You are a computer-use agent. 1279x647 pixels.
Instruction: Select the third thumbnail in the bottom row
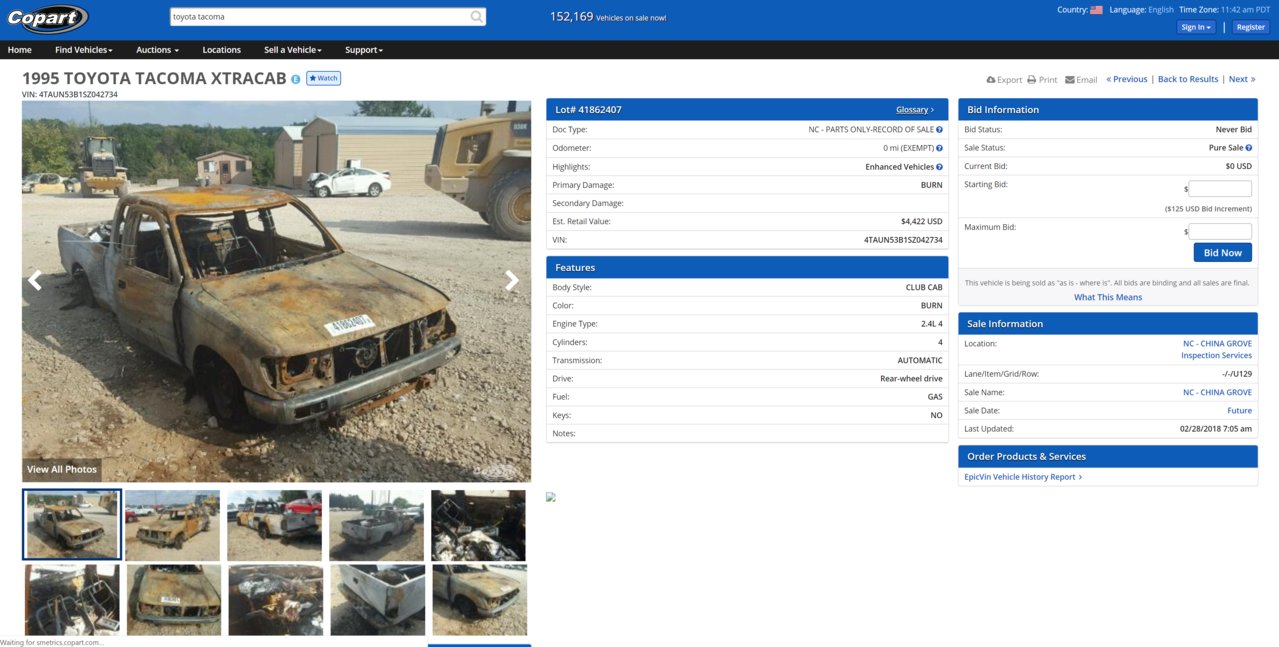276,600
